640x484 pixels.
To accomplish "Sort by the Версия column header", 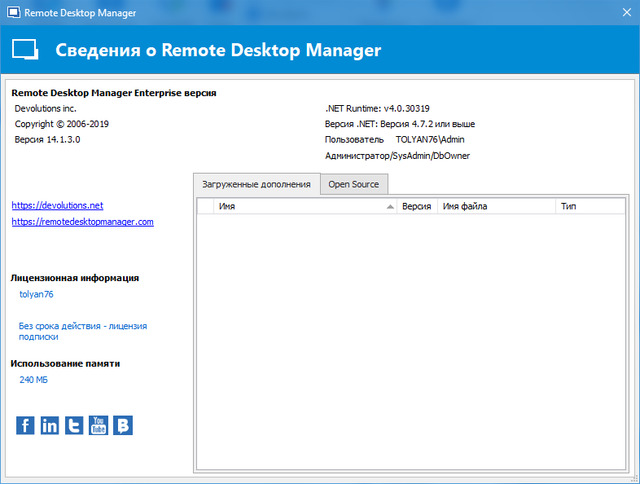I will coord(416,206).
